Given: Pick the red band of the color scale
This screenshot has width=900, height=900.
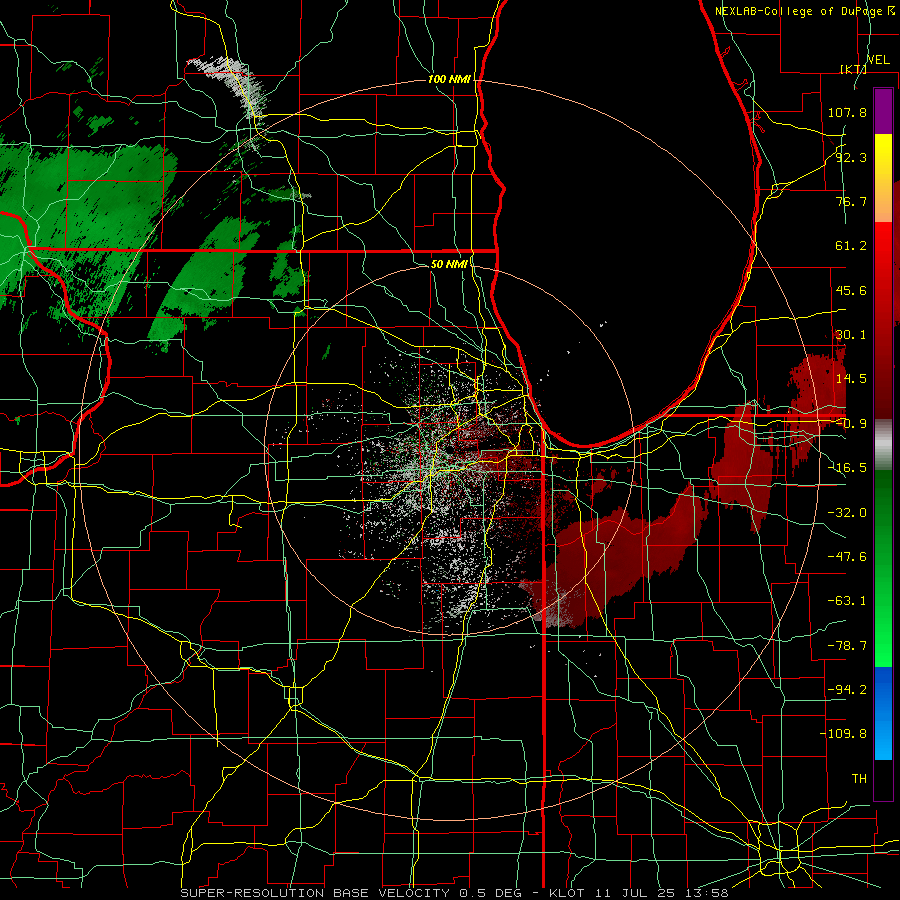Looking at the screenshot, I should point(883,320).
